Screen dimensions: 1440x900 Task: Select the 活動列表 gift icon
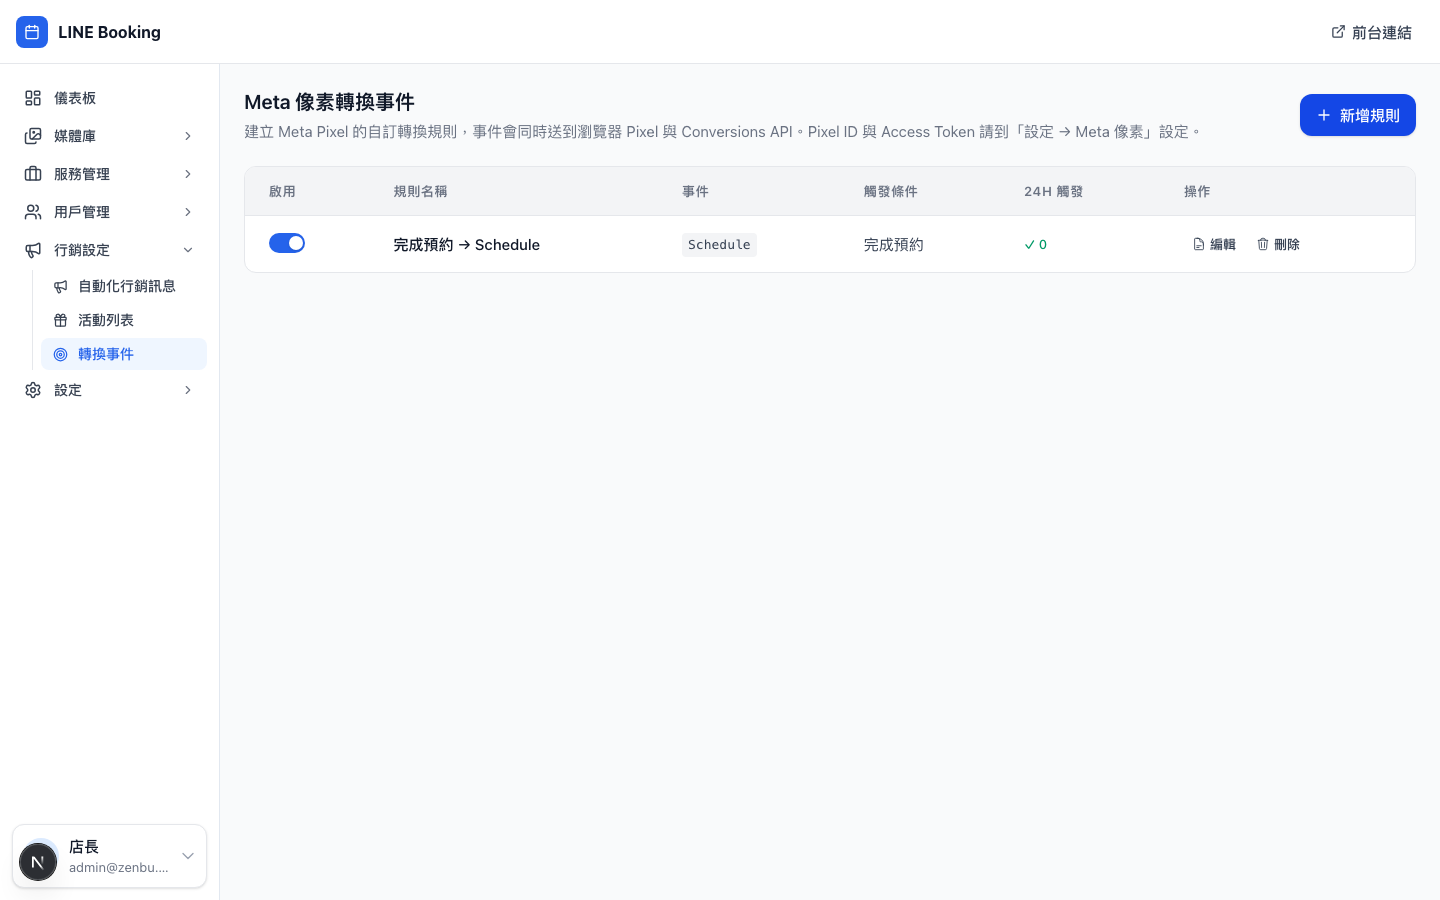[x=61, y=320]
